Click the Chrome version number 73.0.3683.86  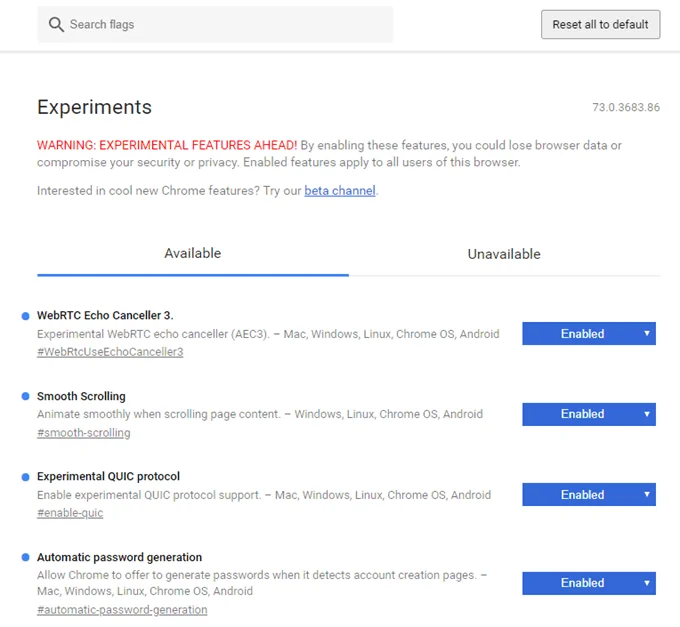point(626,107)
